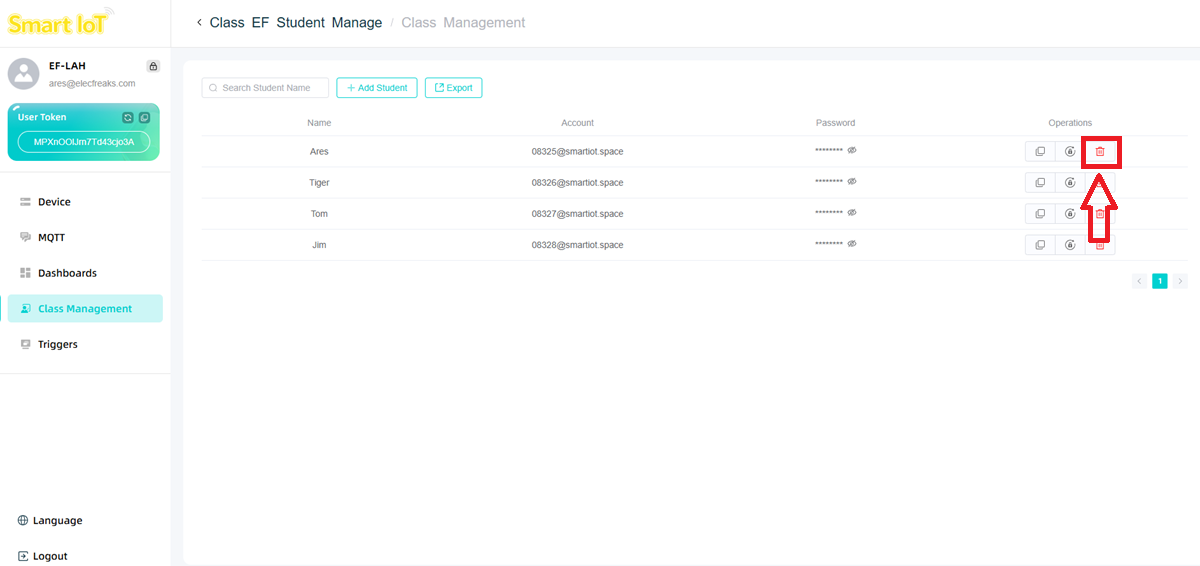Reset password for student Ares

[x=1070, y=152]
